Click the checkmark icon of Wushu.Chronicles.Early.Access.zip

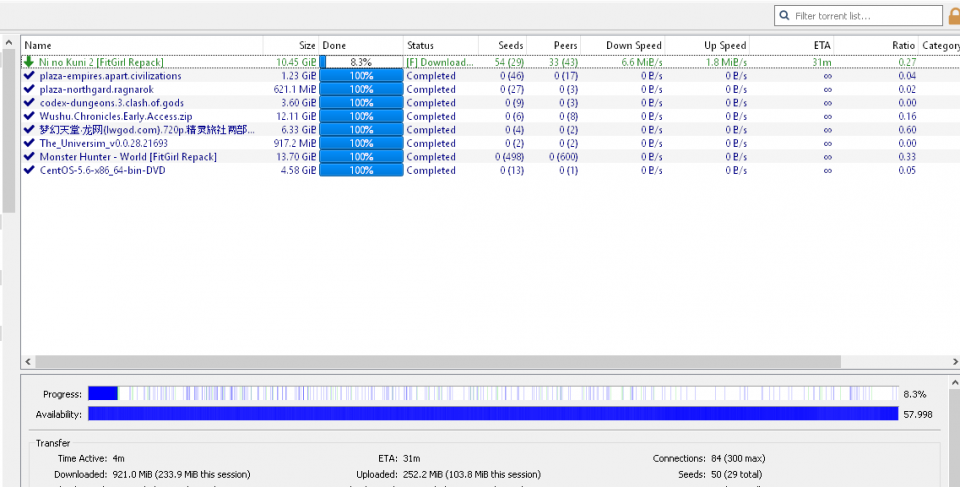[29, 116]
